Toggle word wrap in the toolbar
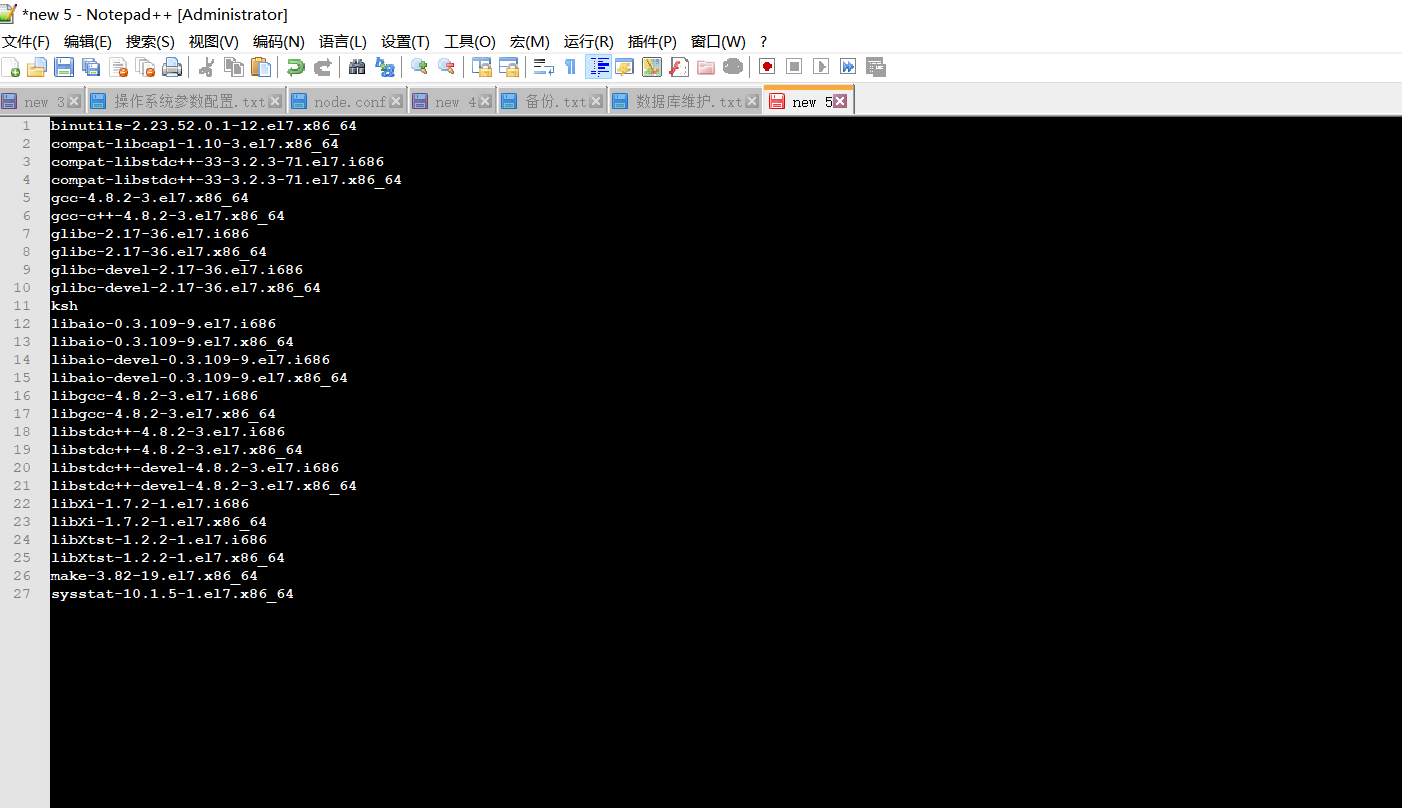Viewport: 1402px width, 808px height. pos(544,67)
